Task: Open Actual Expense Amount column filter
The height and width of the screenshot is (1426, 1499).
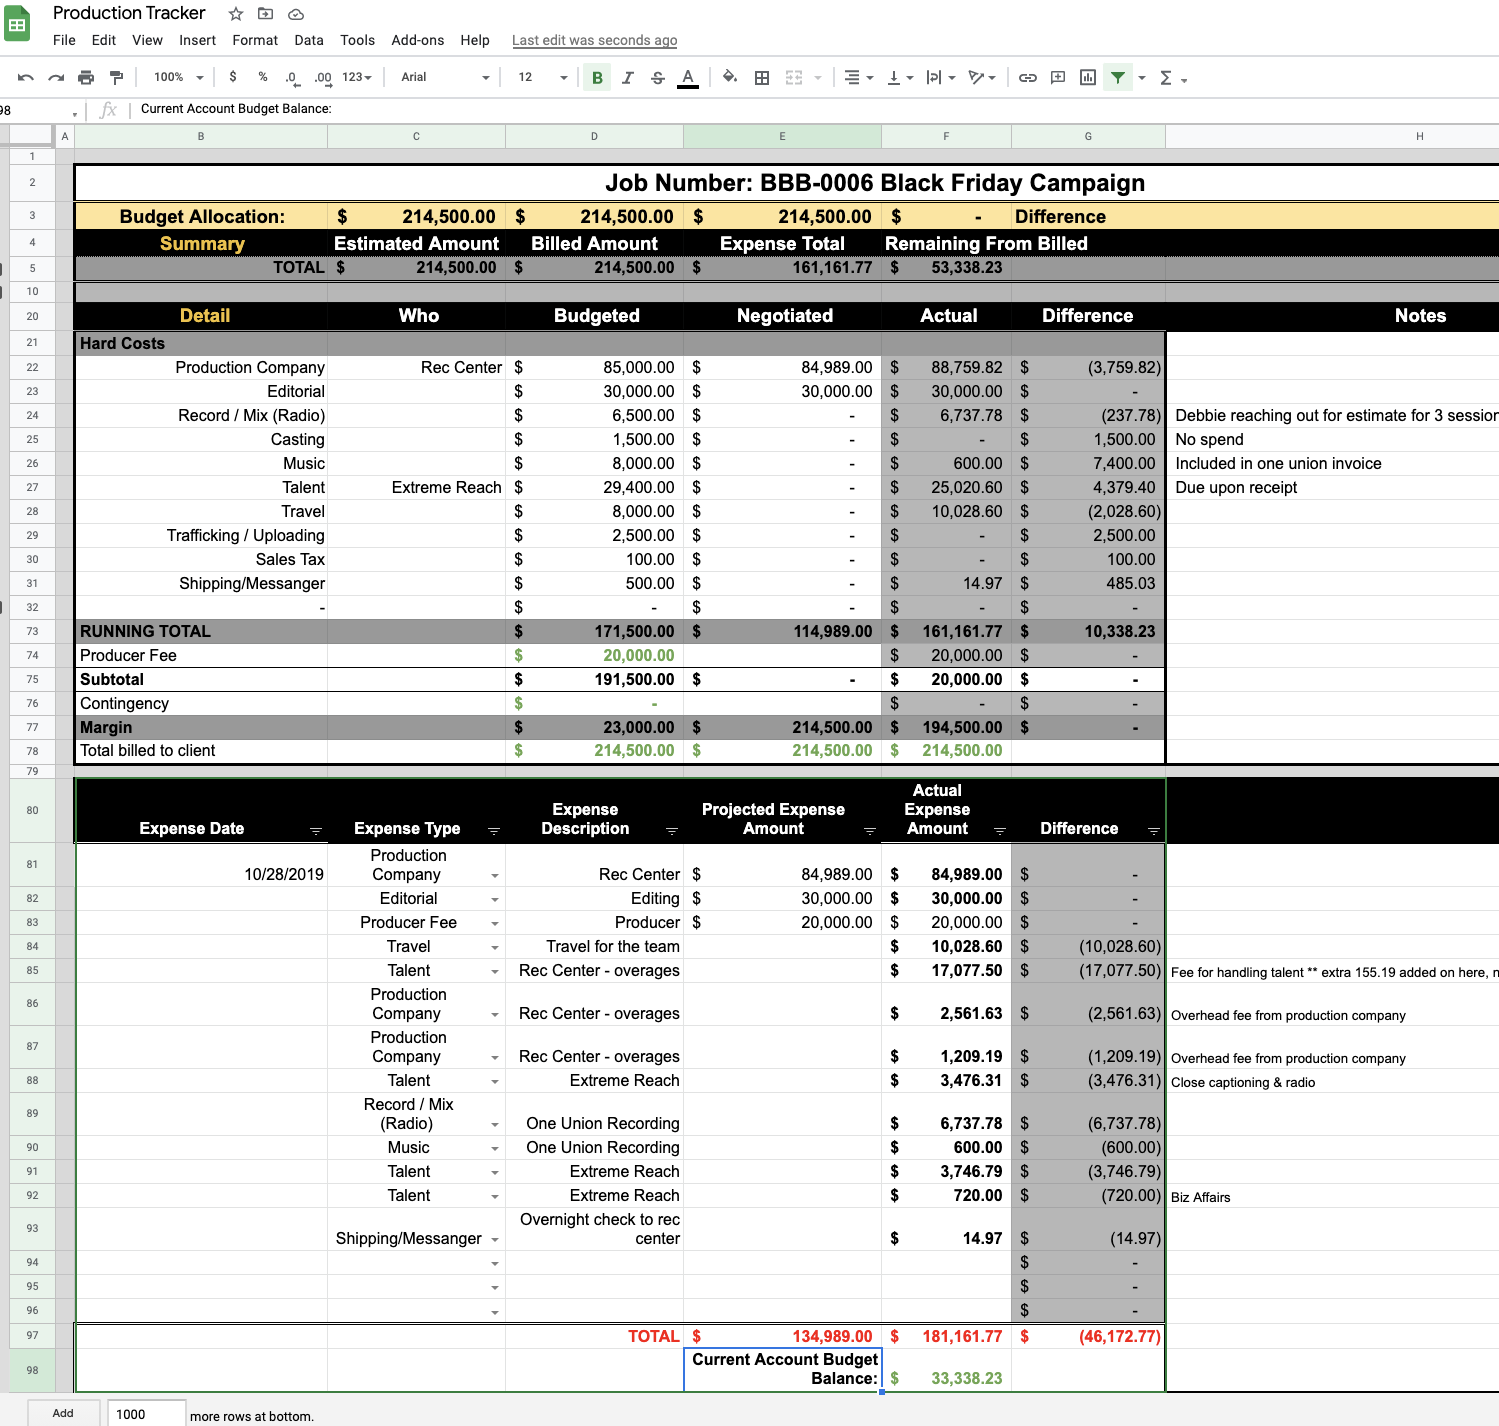Action: pyautogui.click(x=1000, y=831)
